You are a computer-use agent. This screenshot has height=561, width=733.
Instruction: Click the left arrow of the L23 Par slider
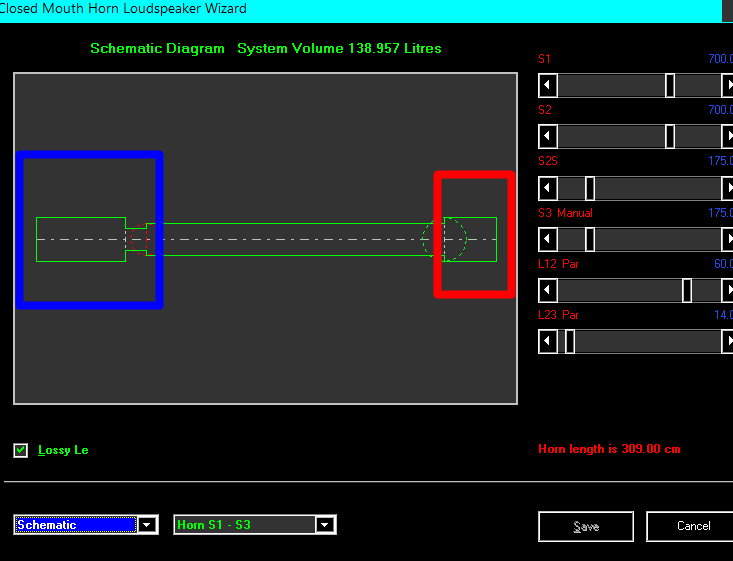coord(548,342)
